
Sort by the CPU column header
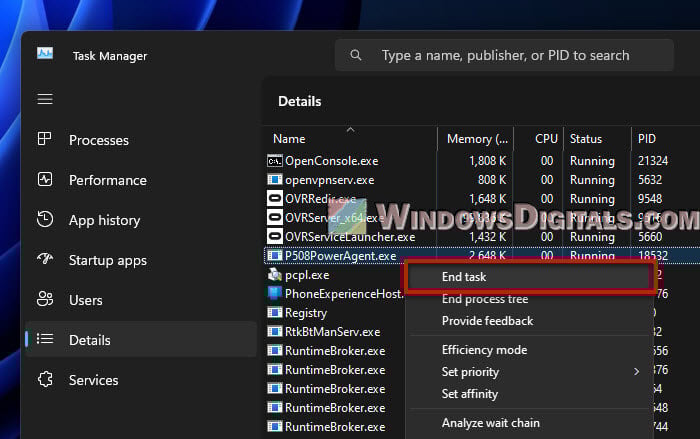coord(539,138)
